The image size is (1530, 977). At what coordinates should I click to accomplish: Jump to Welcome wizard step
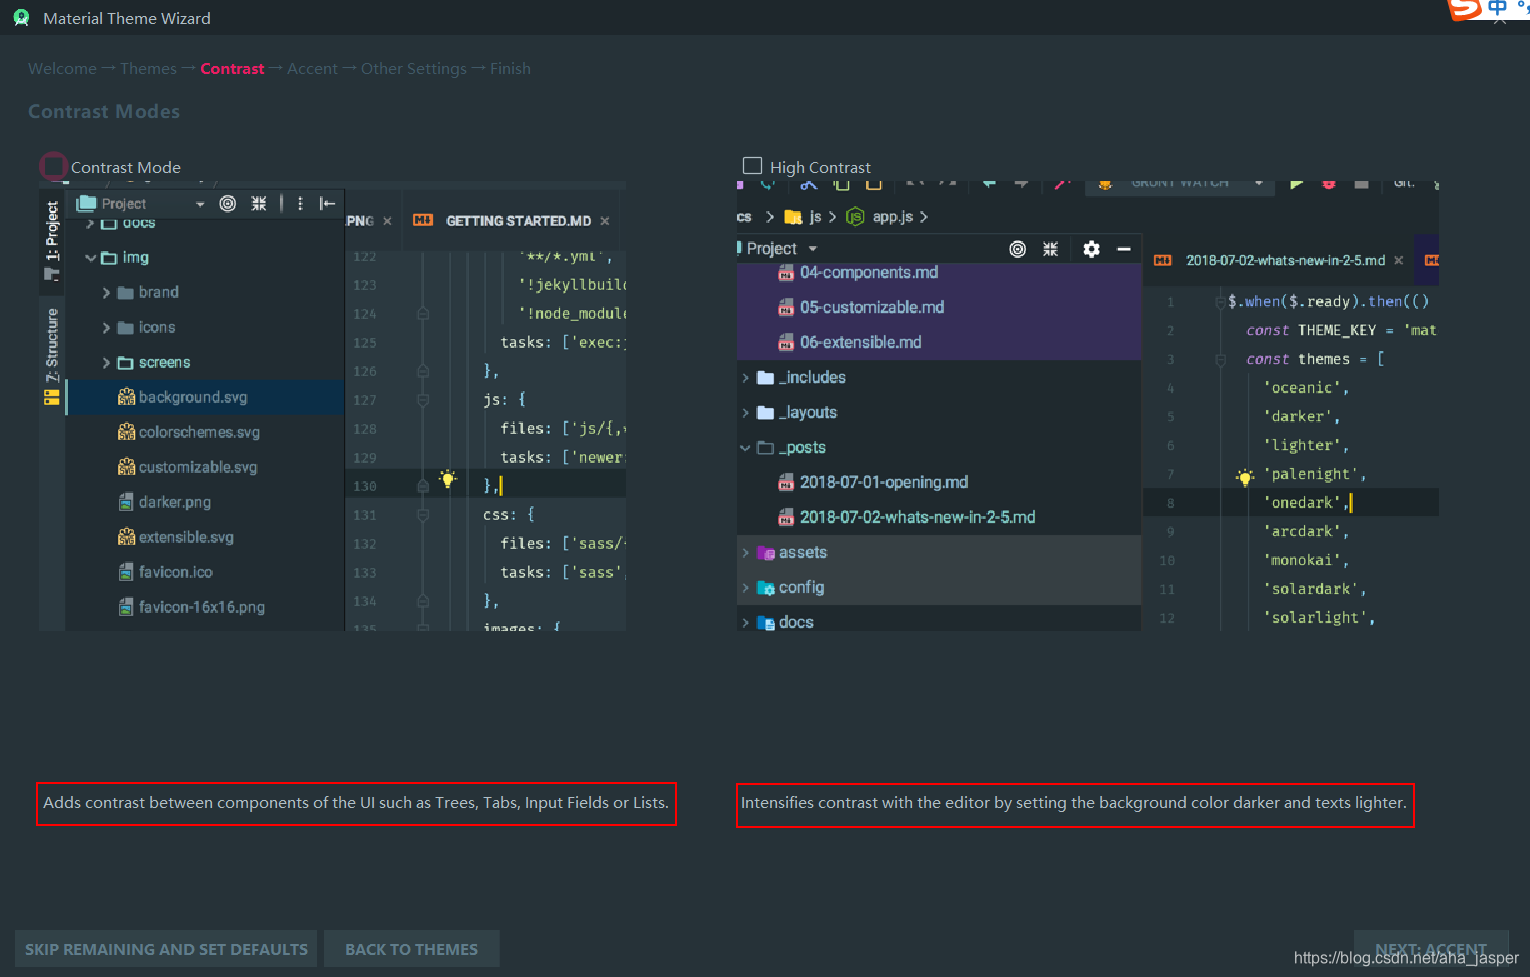pyautogui.click(x=62, y=69)
